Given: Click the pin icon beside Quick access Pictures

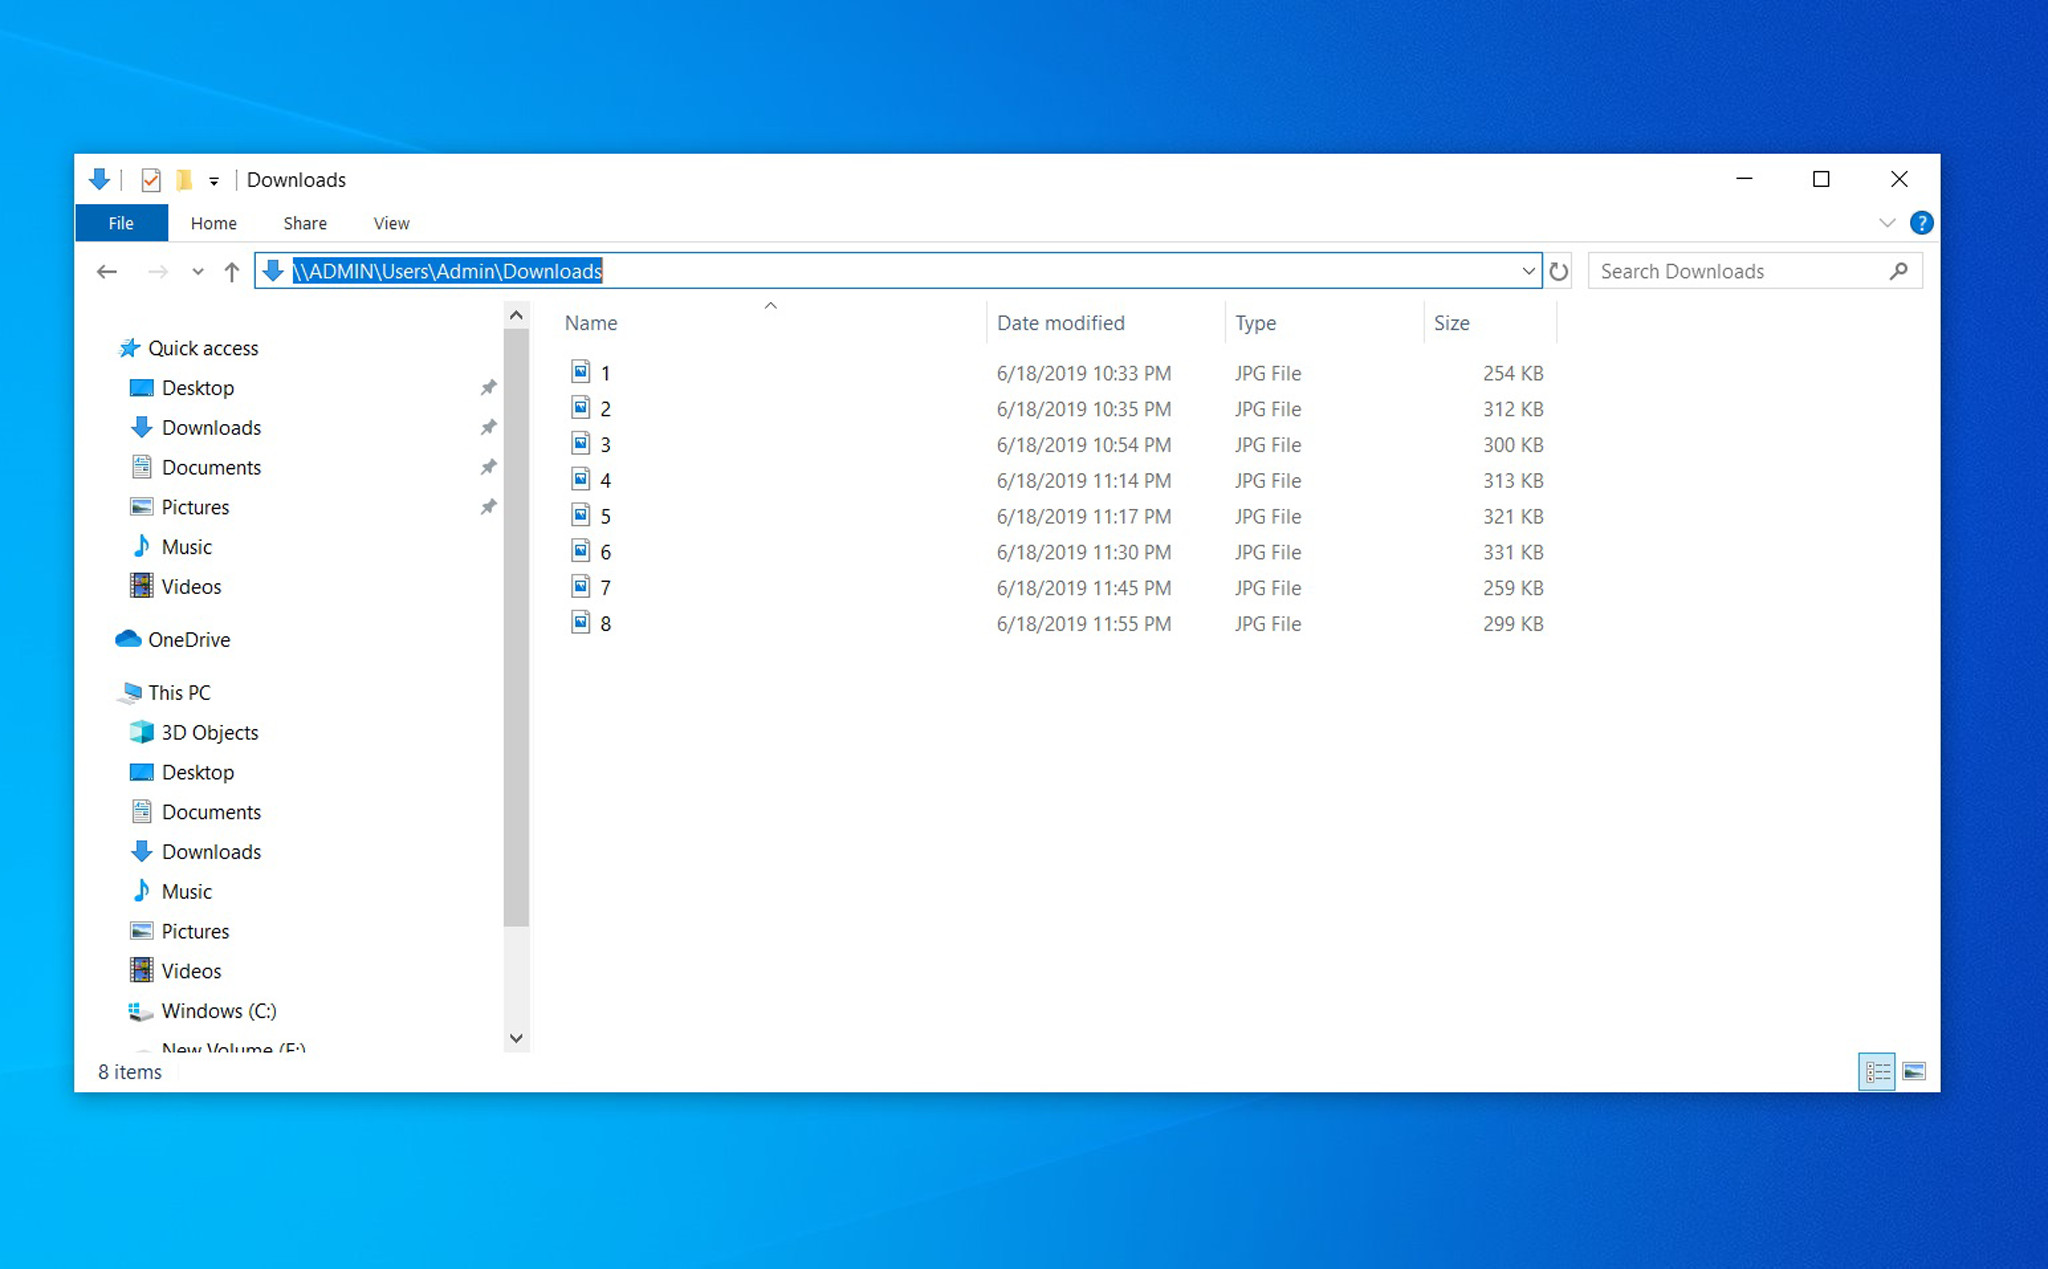Looking at the screenshot, I should (x=488, y=507).
